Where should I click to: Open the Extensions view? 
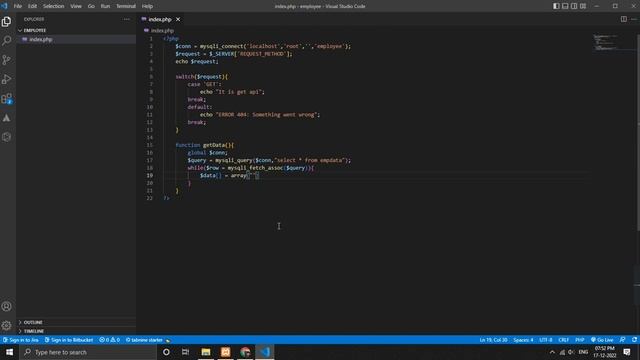pos(7,98)
